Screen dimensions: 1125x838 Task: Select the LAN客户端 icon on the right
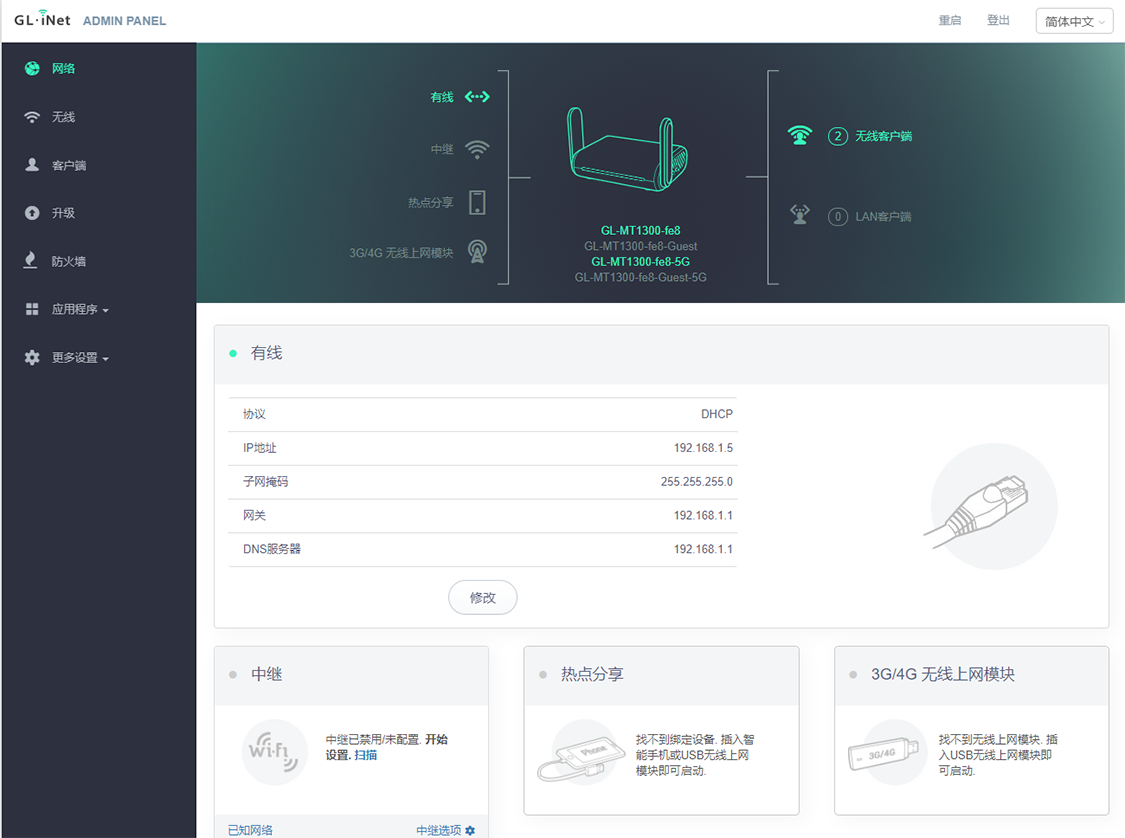(800, 212)
